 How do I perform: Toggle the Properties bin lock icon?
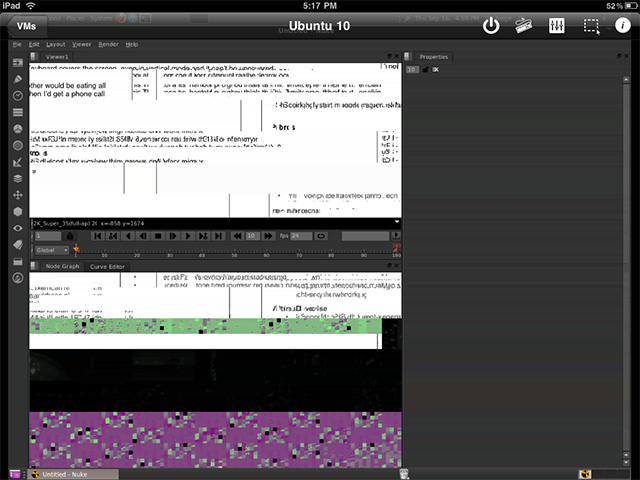click(x=426, y=70)
